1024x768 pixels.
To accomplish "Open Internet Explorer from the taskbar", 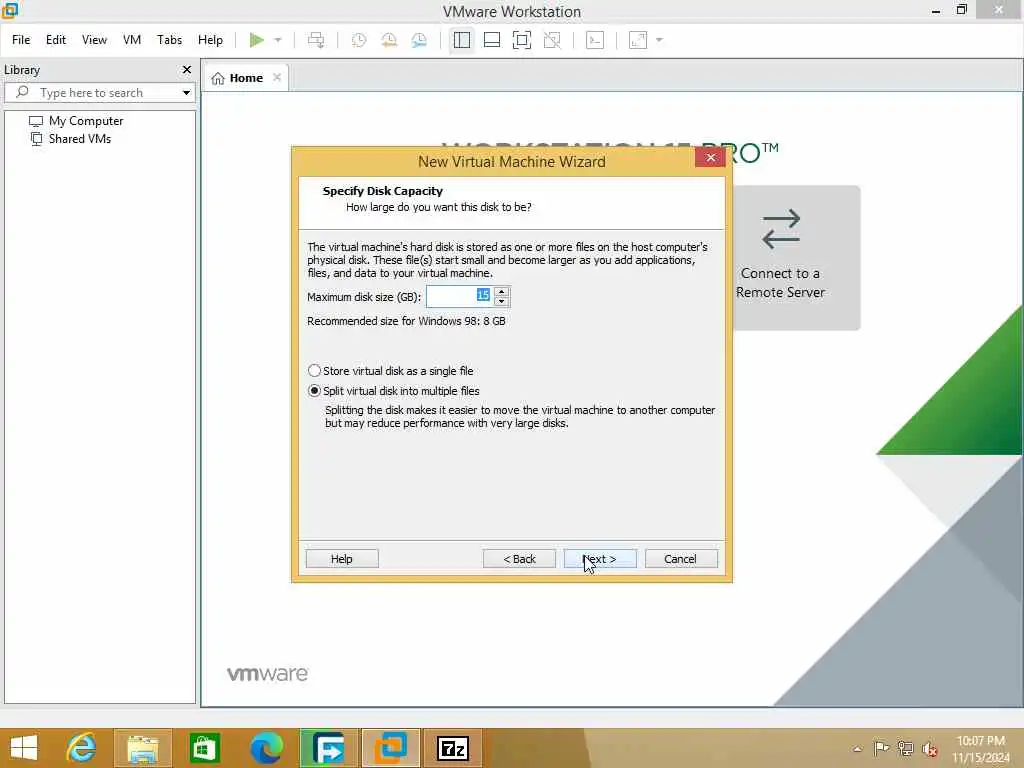I will click(81, 748).
